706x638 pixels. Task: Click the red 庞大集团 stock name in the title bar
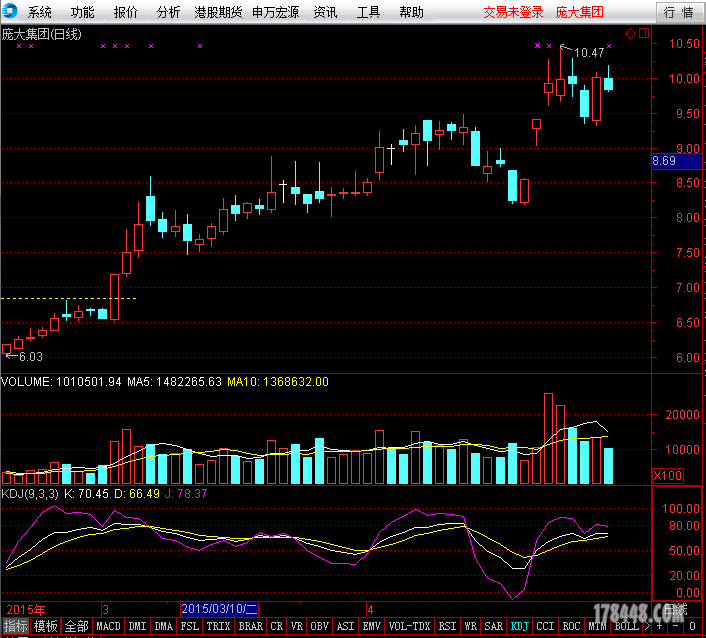point(579,12)
